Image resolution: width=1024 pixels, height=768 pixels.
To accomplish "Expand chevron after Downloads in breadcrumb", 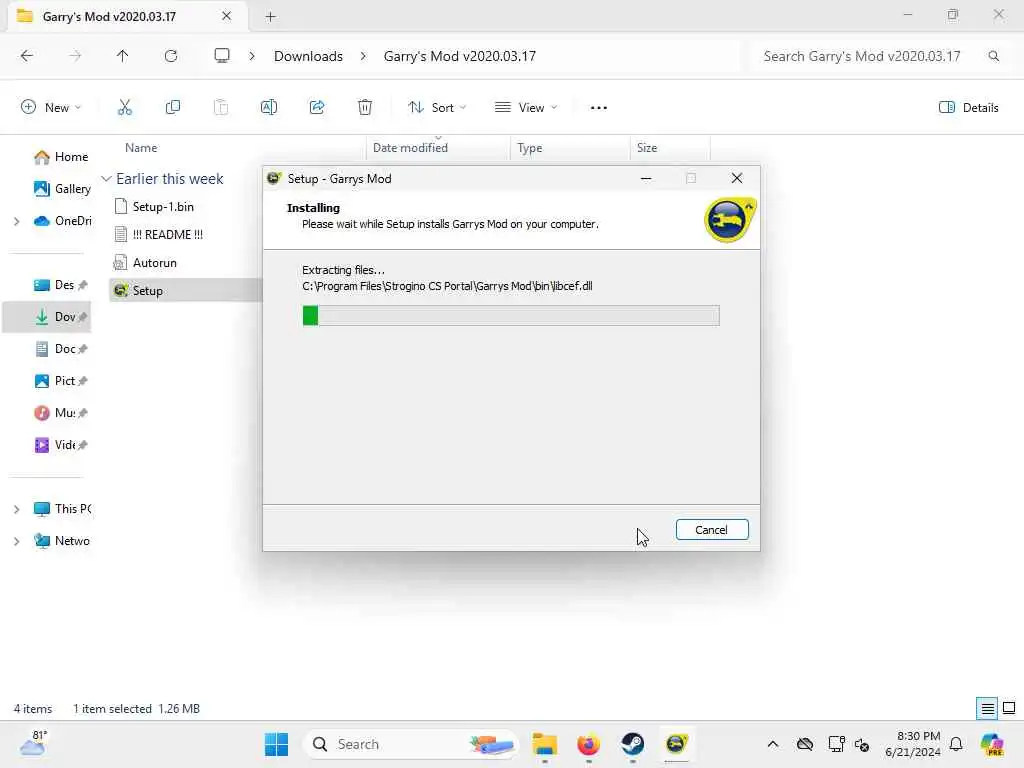I will click(363, 56).
